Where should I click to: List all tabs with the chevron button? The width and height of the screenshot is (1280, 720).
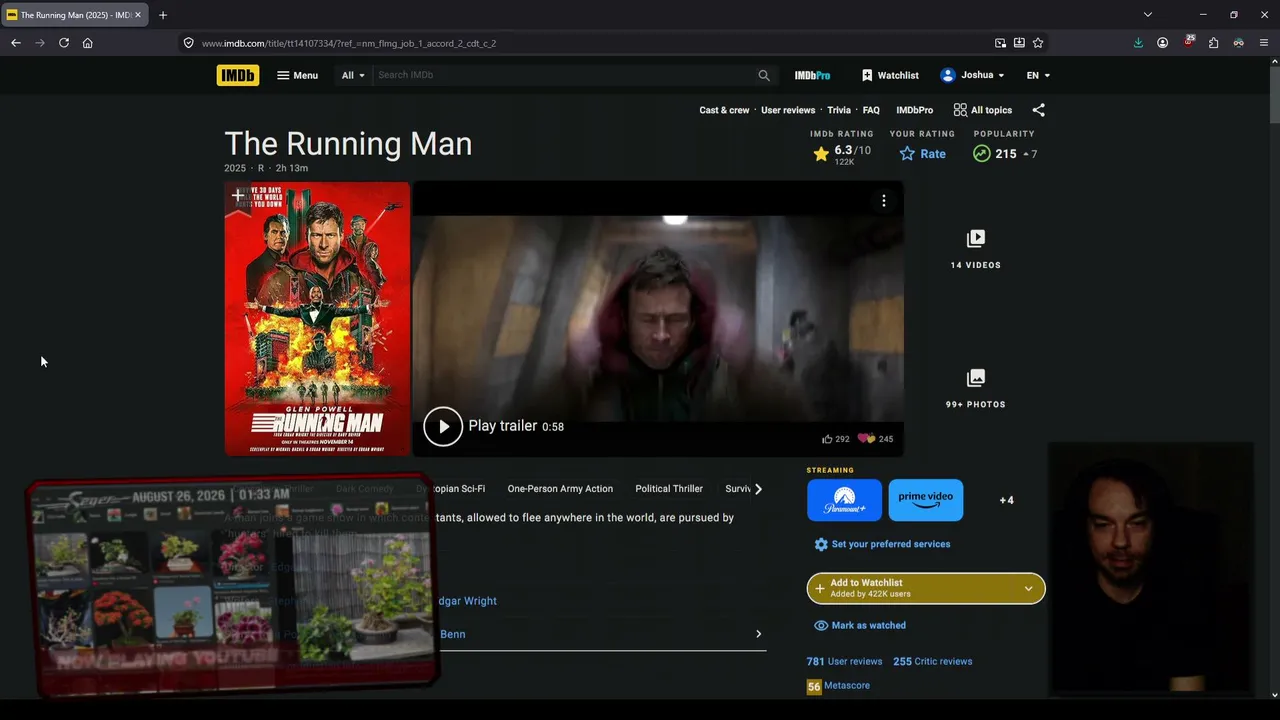[1148, 15]
